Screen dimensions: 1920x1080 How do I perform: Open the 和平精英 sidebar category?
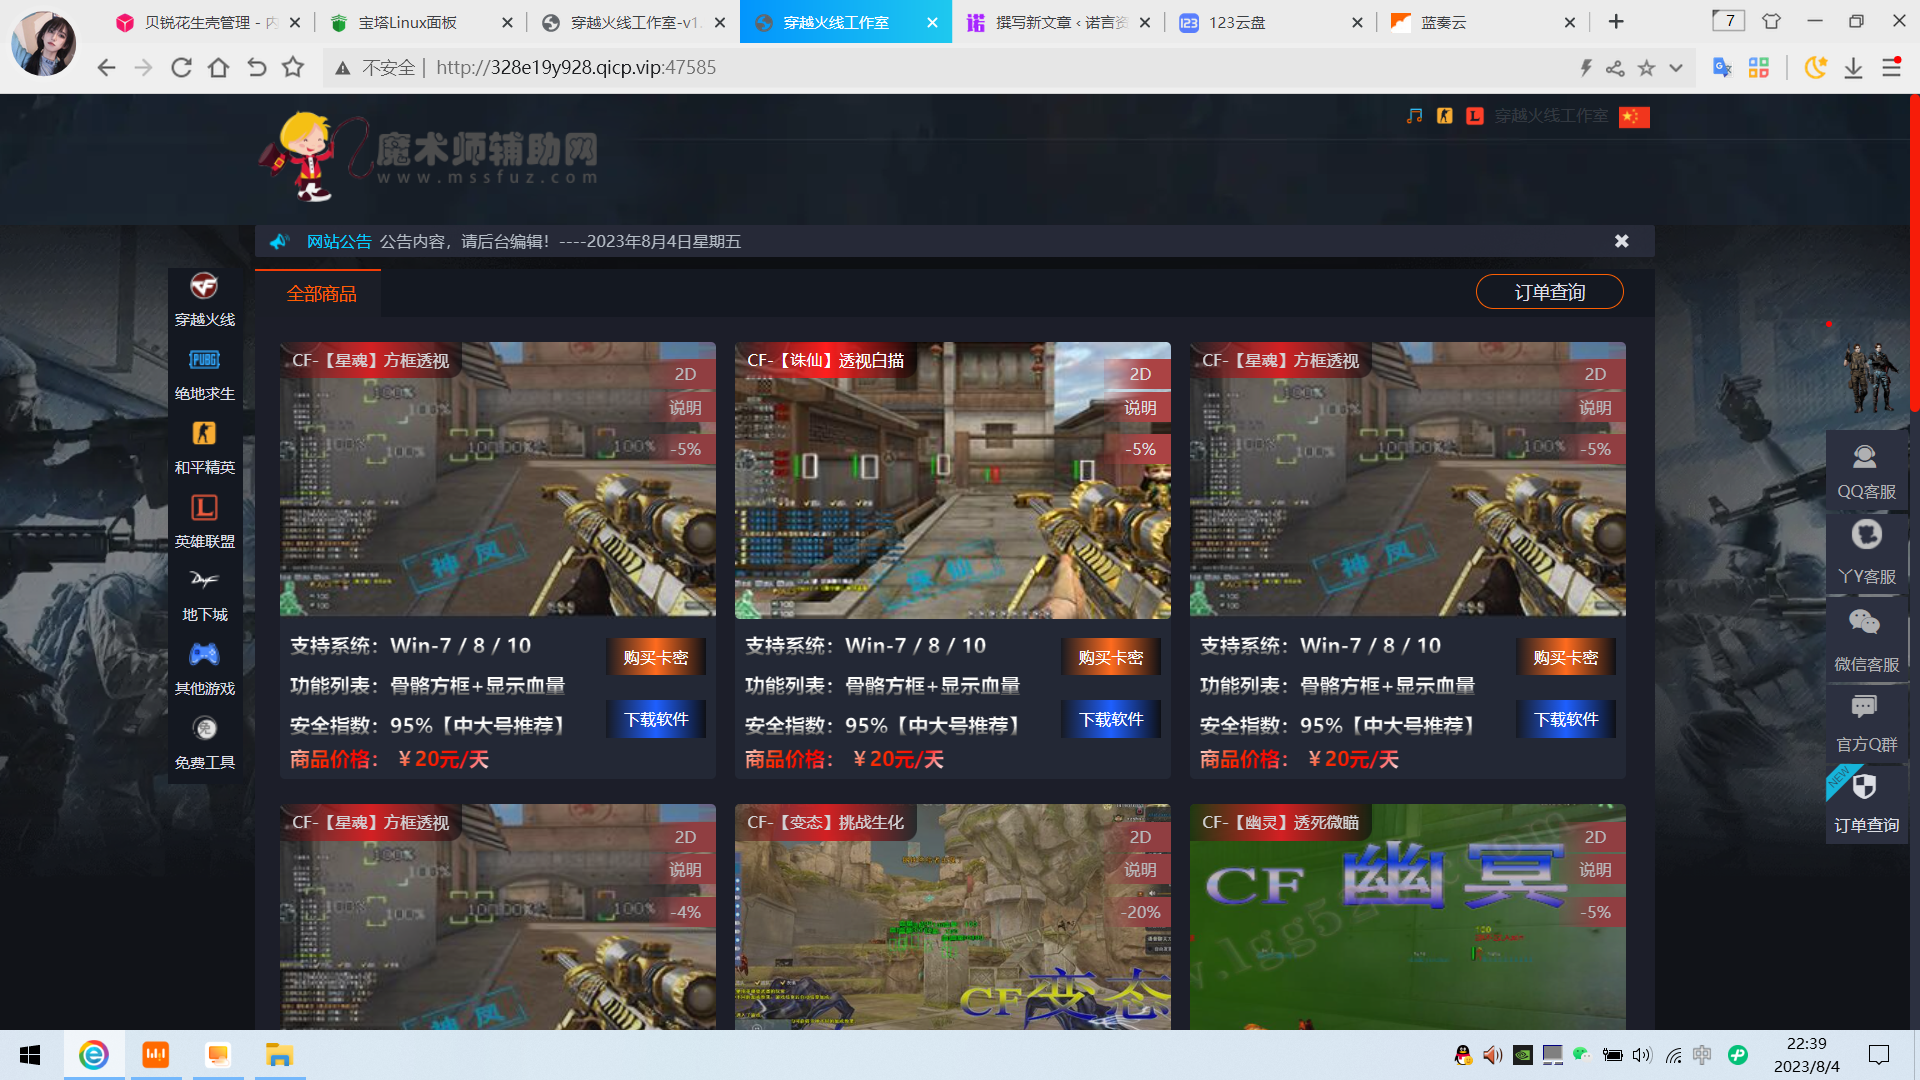[x=204, y=448]
